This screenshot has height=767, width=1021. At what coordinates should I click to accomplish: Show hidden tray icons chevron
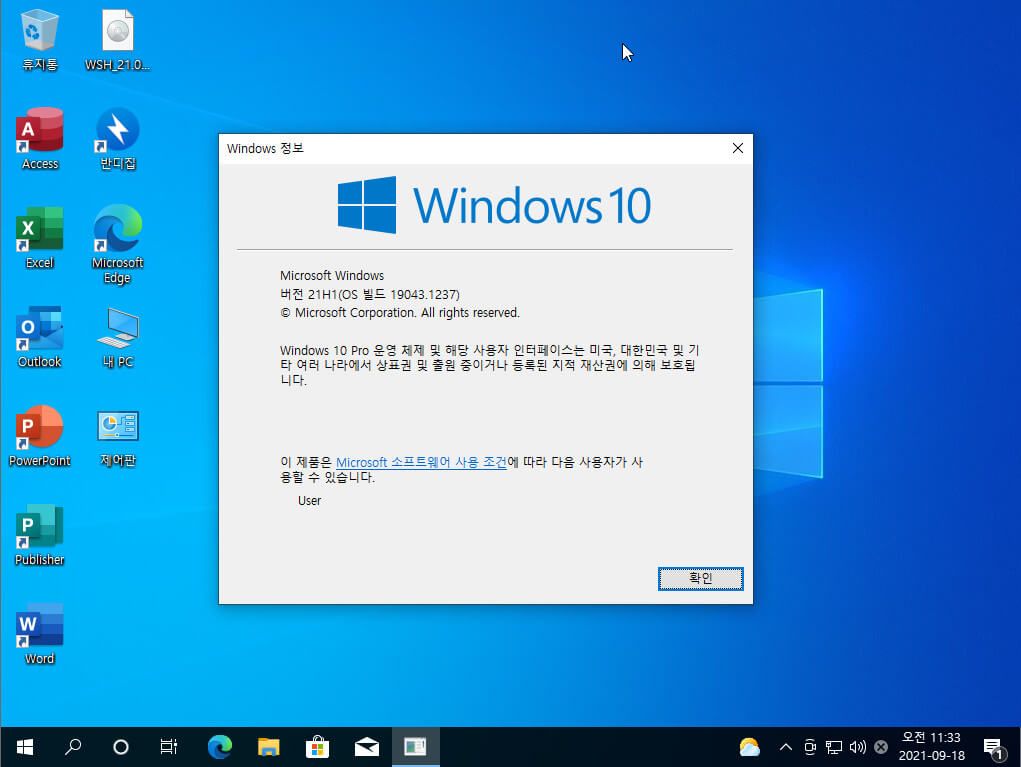coord(786,747)
